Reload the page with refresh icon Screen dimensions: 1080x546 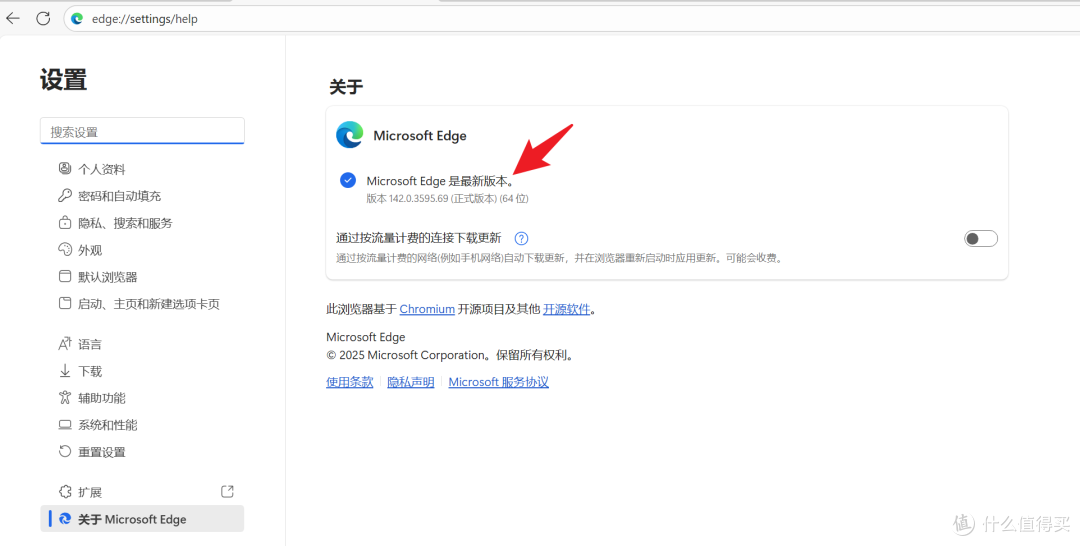43,19
